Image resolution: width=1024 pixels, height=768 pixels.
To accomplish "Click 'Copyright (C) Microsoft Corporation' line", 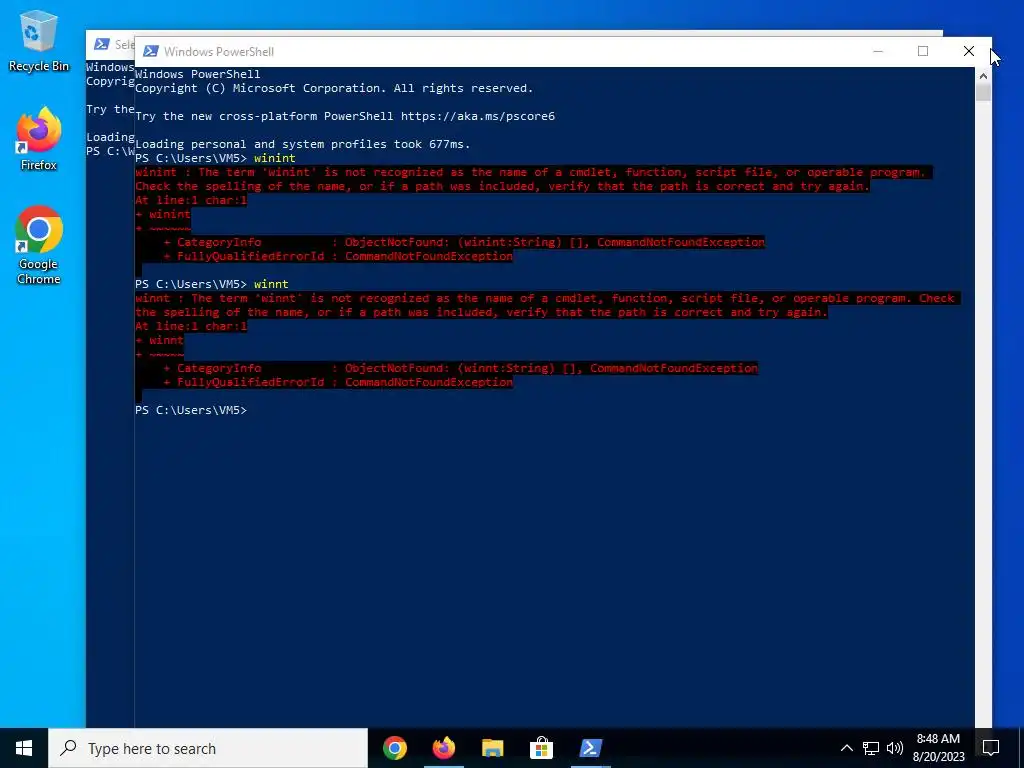I will coord(334,88).
